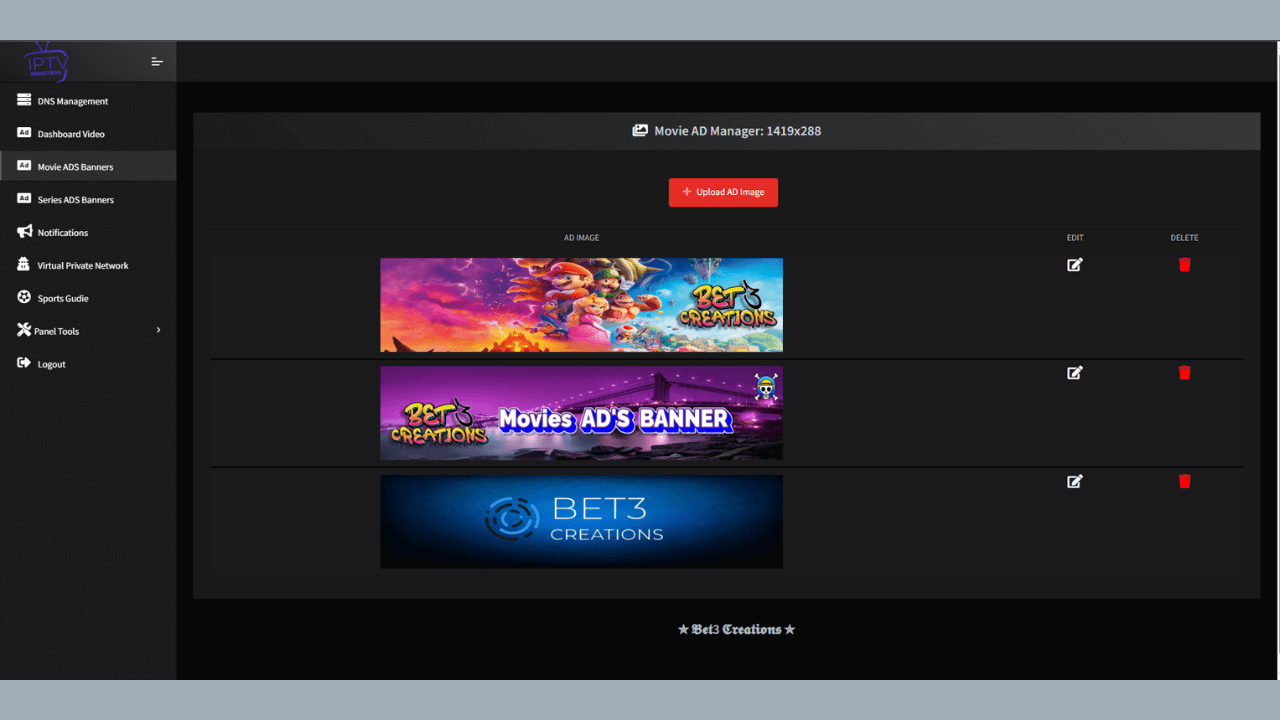Click the Bet3 Creations footer text
The image size is (1280, 720).
pos(737,629)
